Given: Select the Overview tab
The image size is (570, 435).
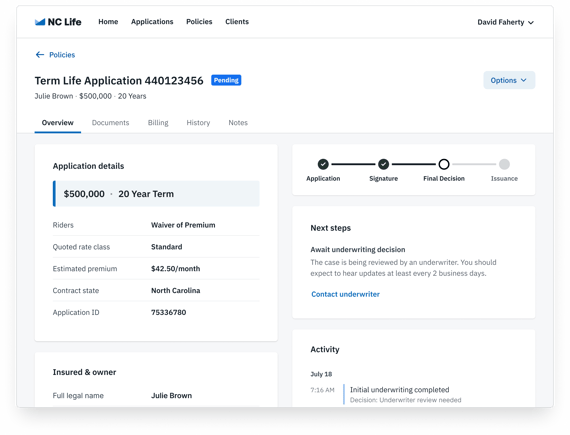Looking at the screenshot, I should pos(57,123).
